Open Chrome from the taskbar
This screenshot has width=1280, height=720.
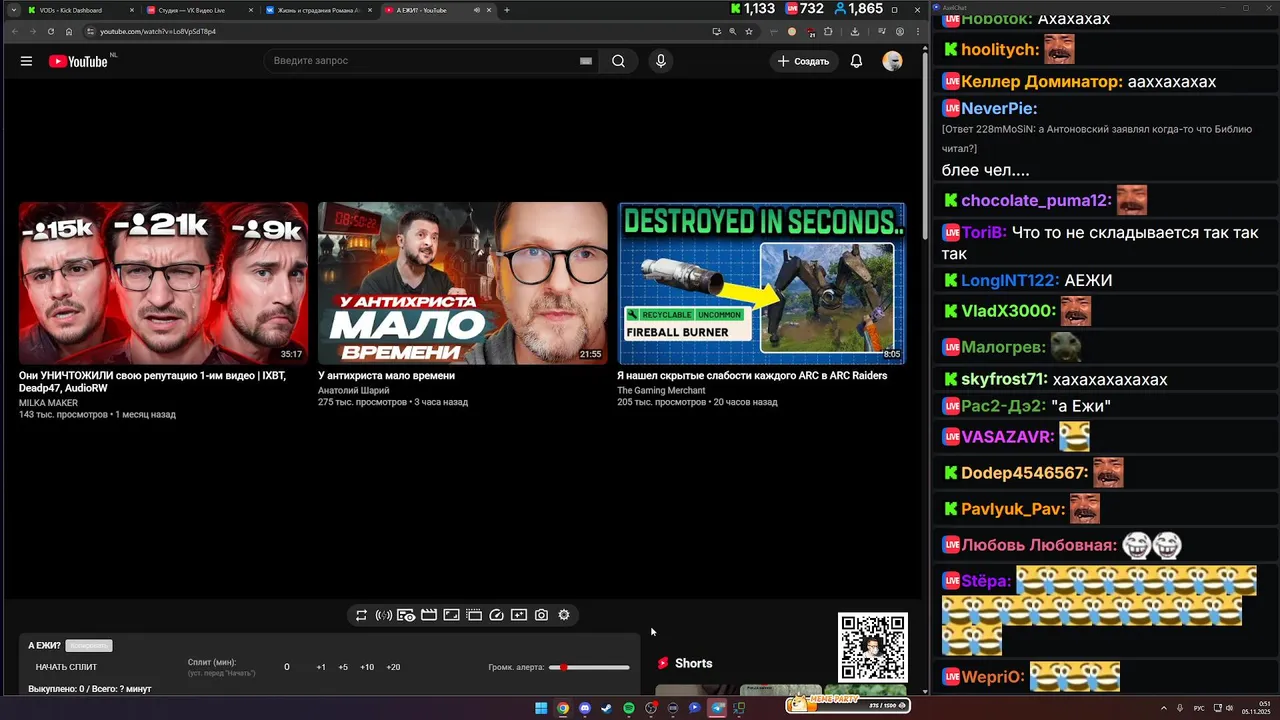563,708
